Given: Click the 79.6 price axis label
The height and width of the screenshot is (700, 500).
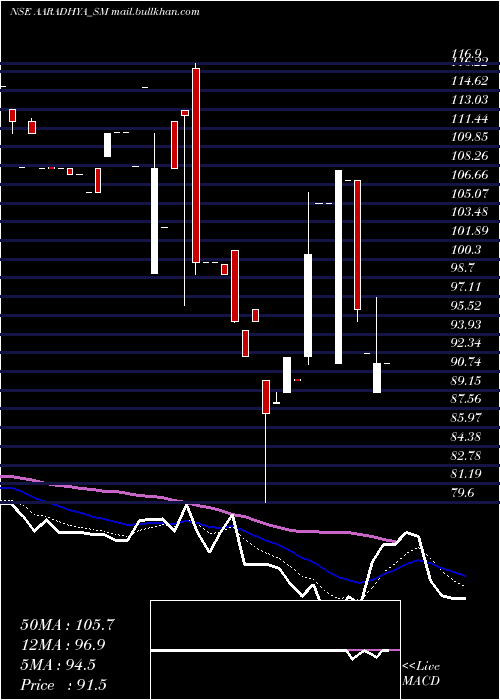Looking at the screenshot, I should click(462, 492).
